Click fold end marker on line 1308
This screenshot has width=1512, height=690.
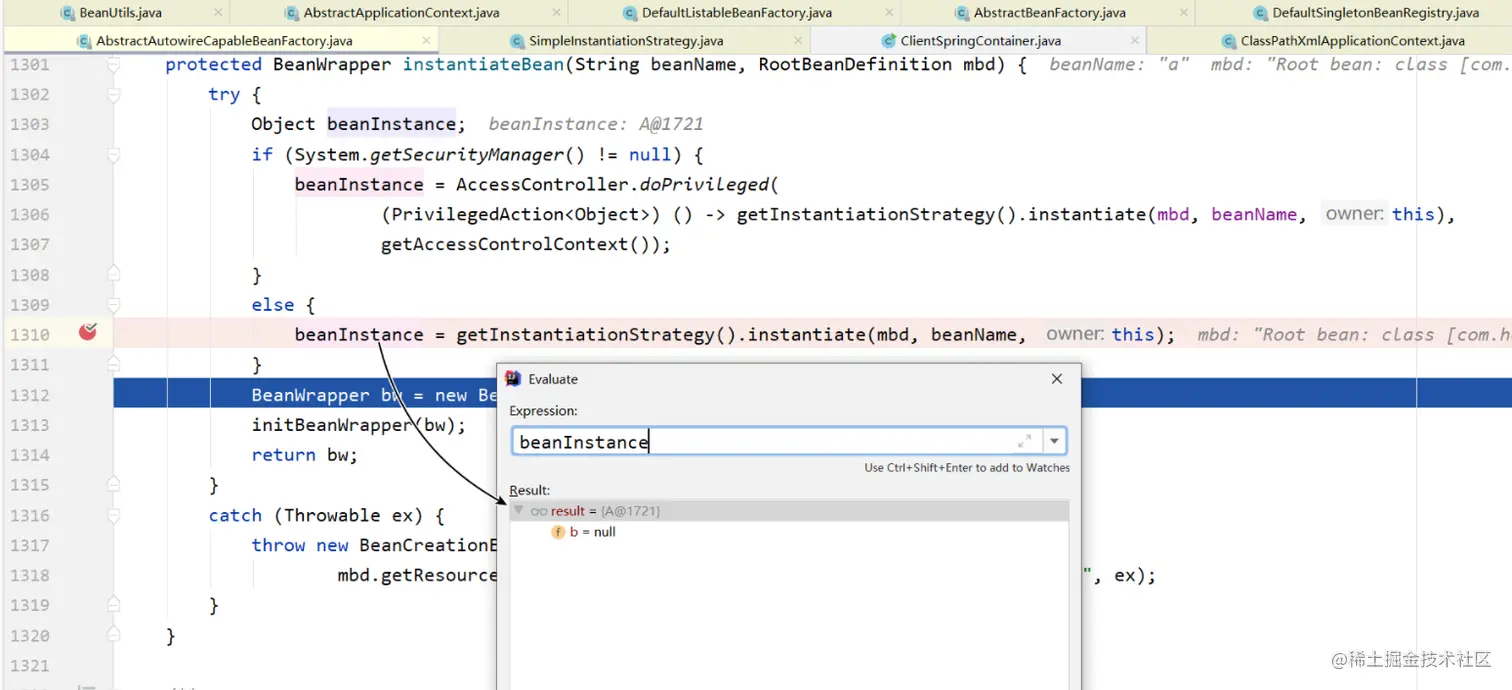point(114,273)
